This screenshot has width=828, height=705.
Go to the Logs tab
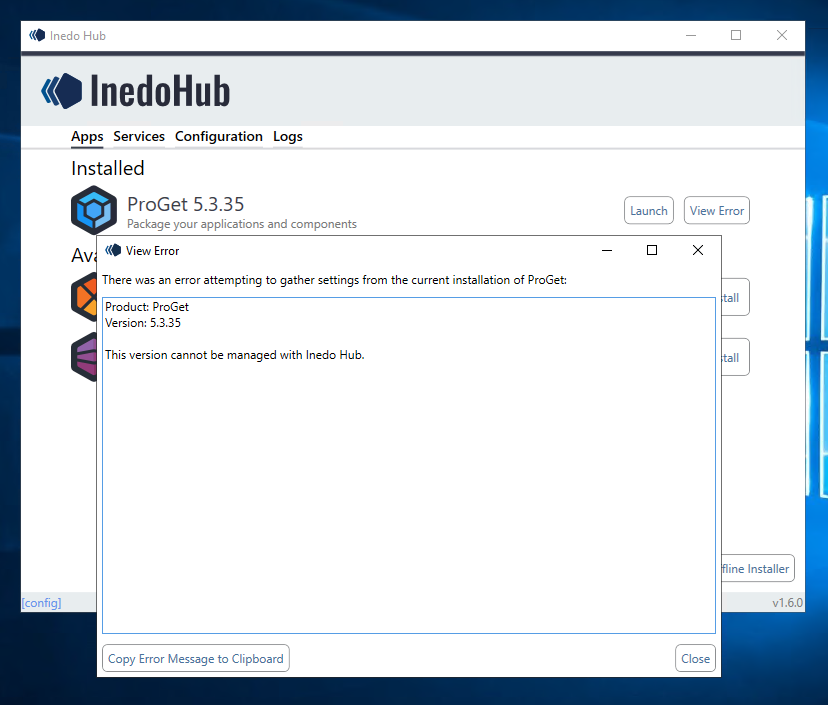[288, 137]
